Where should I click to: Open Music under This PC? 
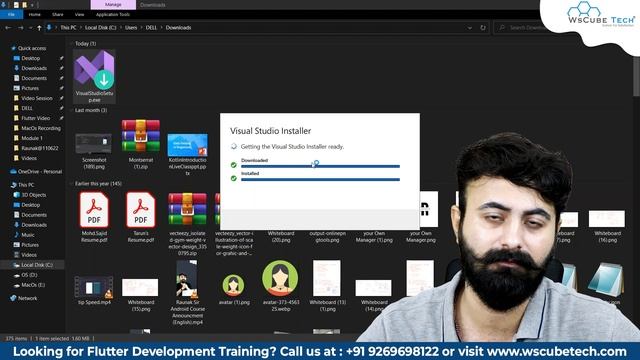click(28, 235)
